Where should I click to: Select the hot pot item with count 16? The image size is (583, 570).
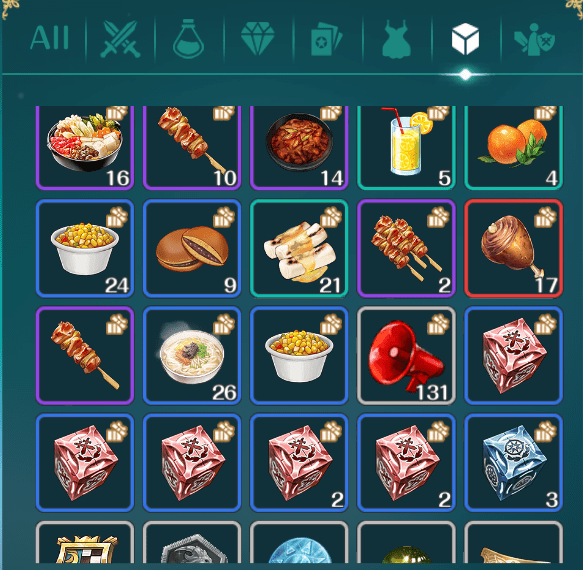coord(85,148)
